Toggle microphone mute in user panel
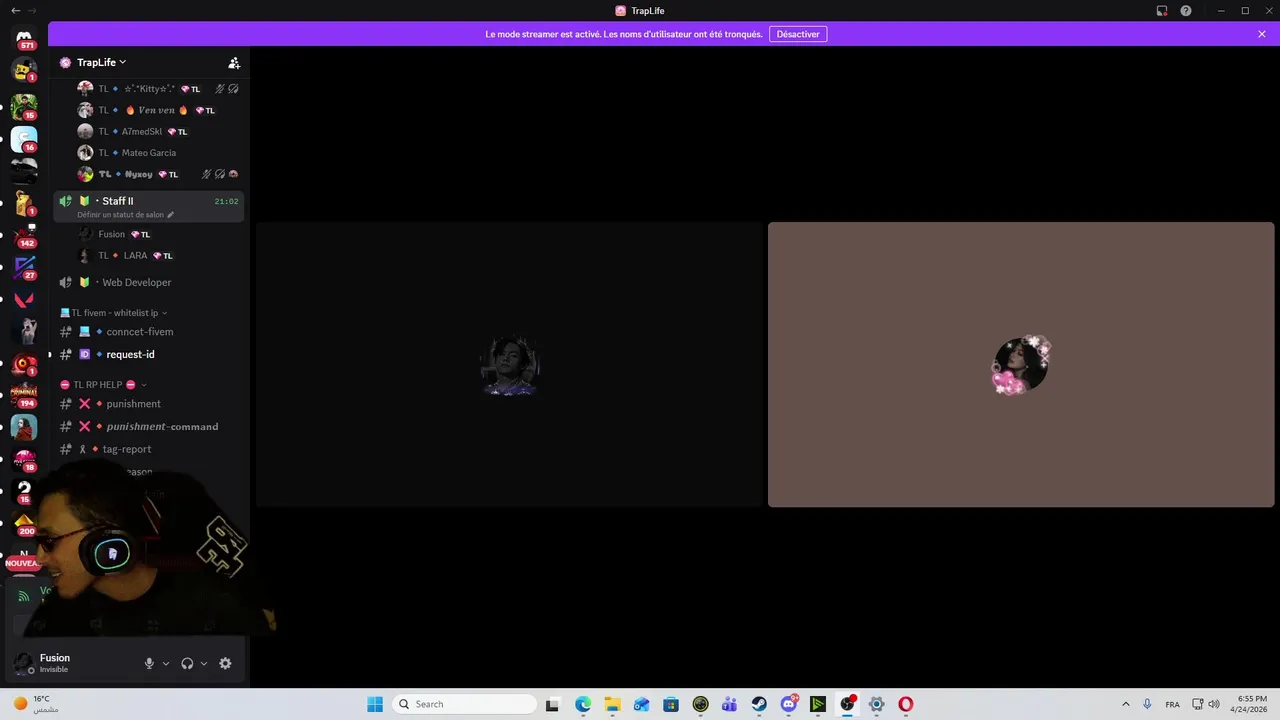The height and width of the screenshot is (720, 1280). [x=149, y=663]
